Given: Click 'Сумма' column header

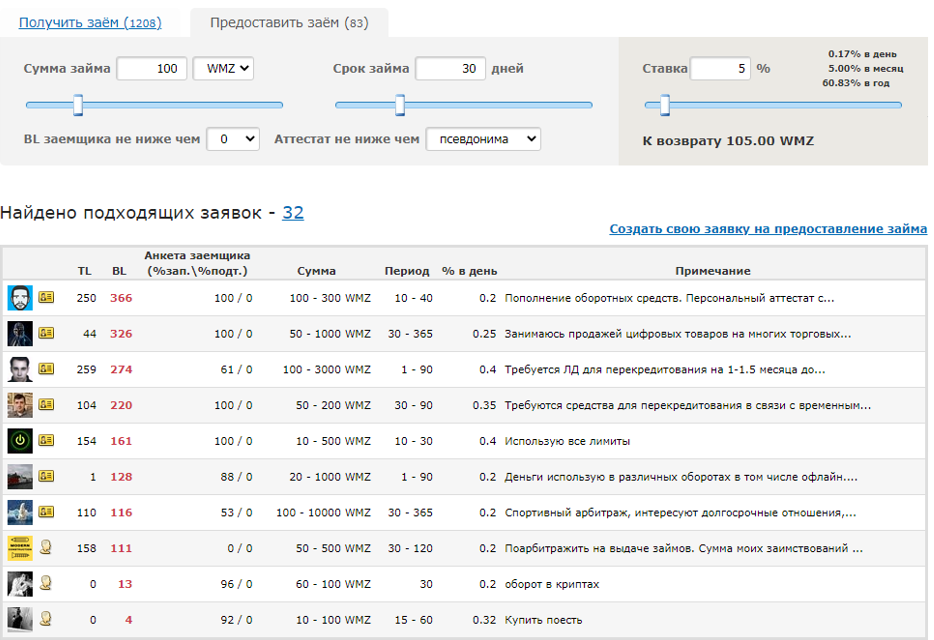Looking at the screenshot, I should pyautogui.click(x=316, y=271).
